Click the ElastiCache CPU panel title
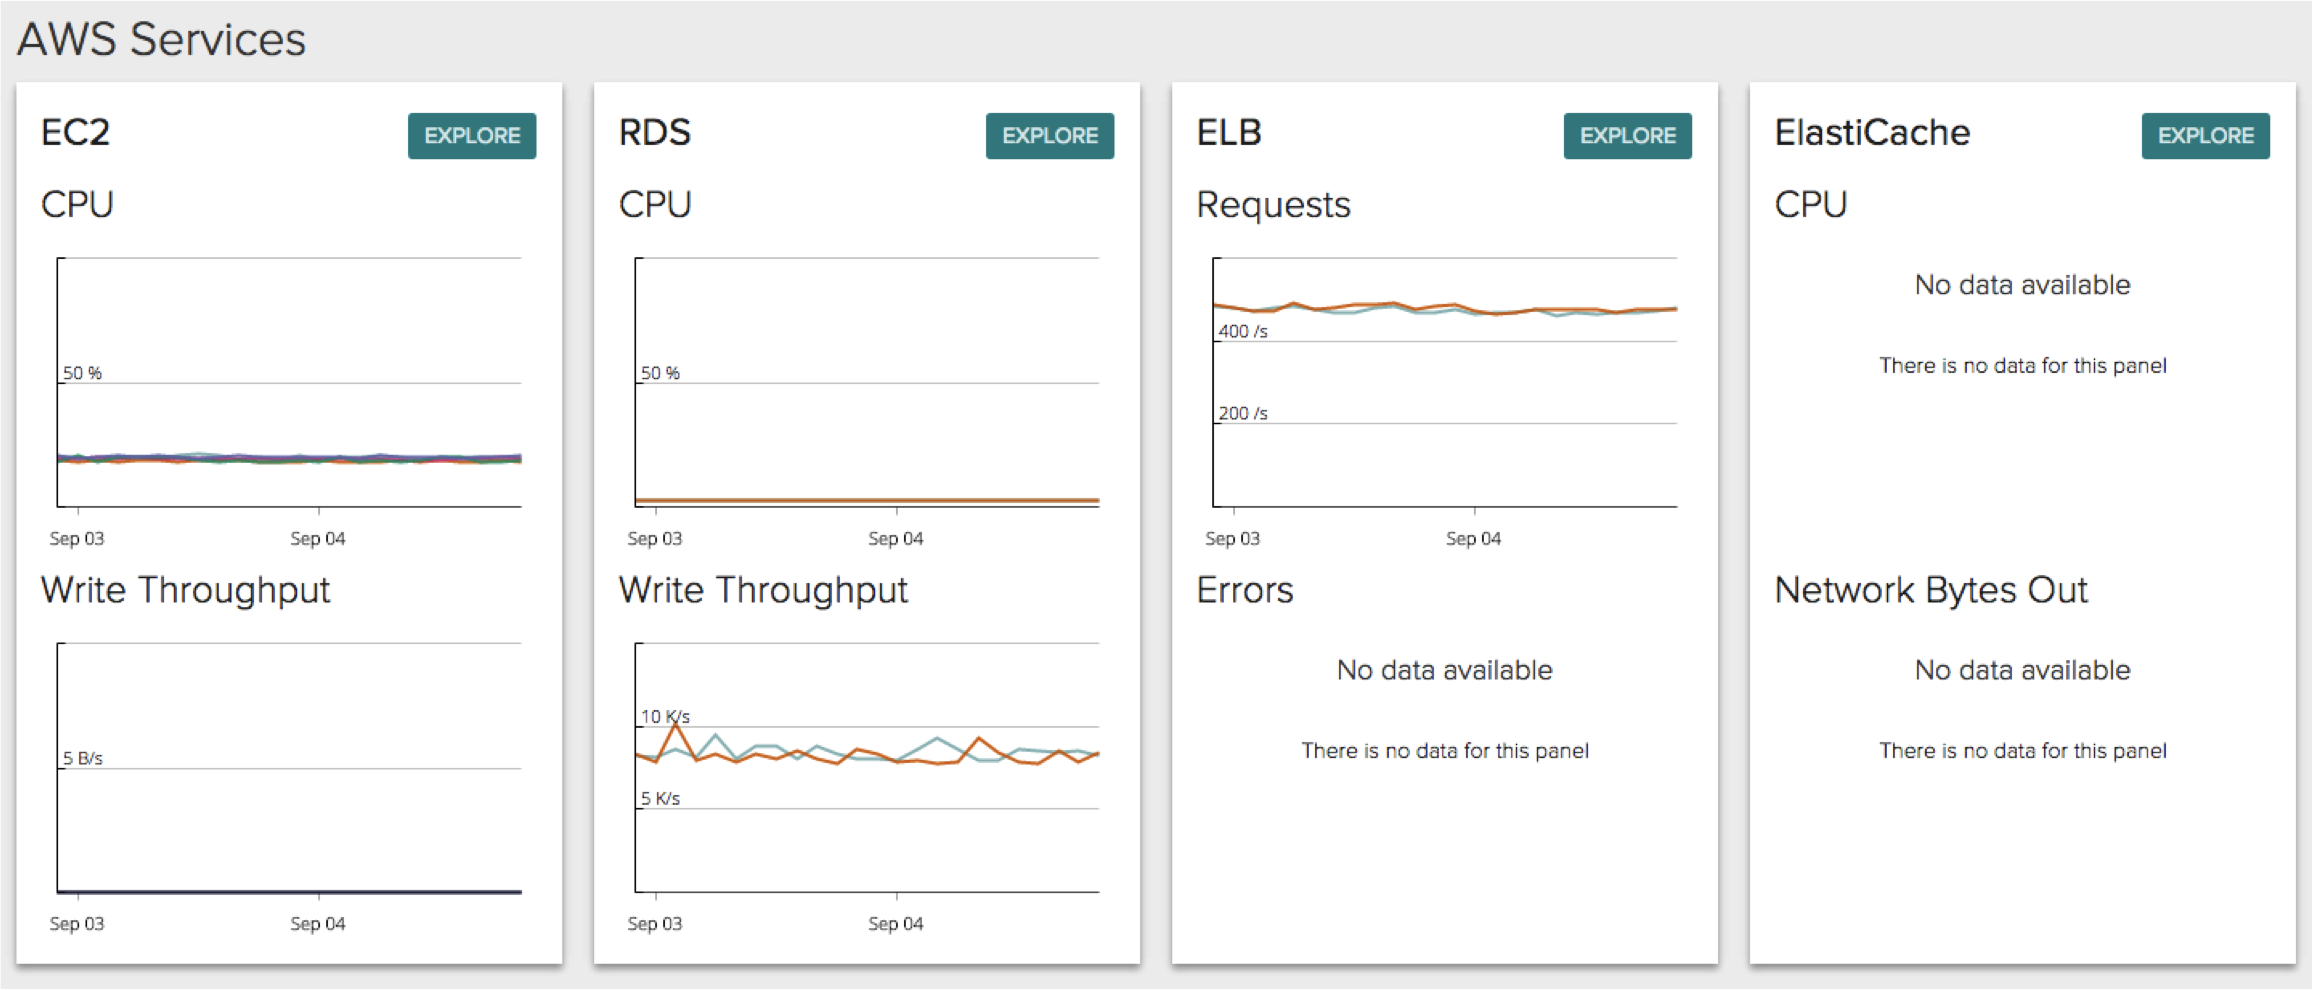 pyautogui.click(x=1810, y=205)
